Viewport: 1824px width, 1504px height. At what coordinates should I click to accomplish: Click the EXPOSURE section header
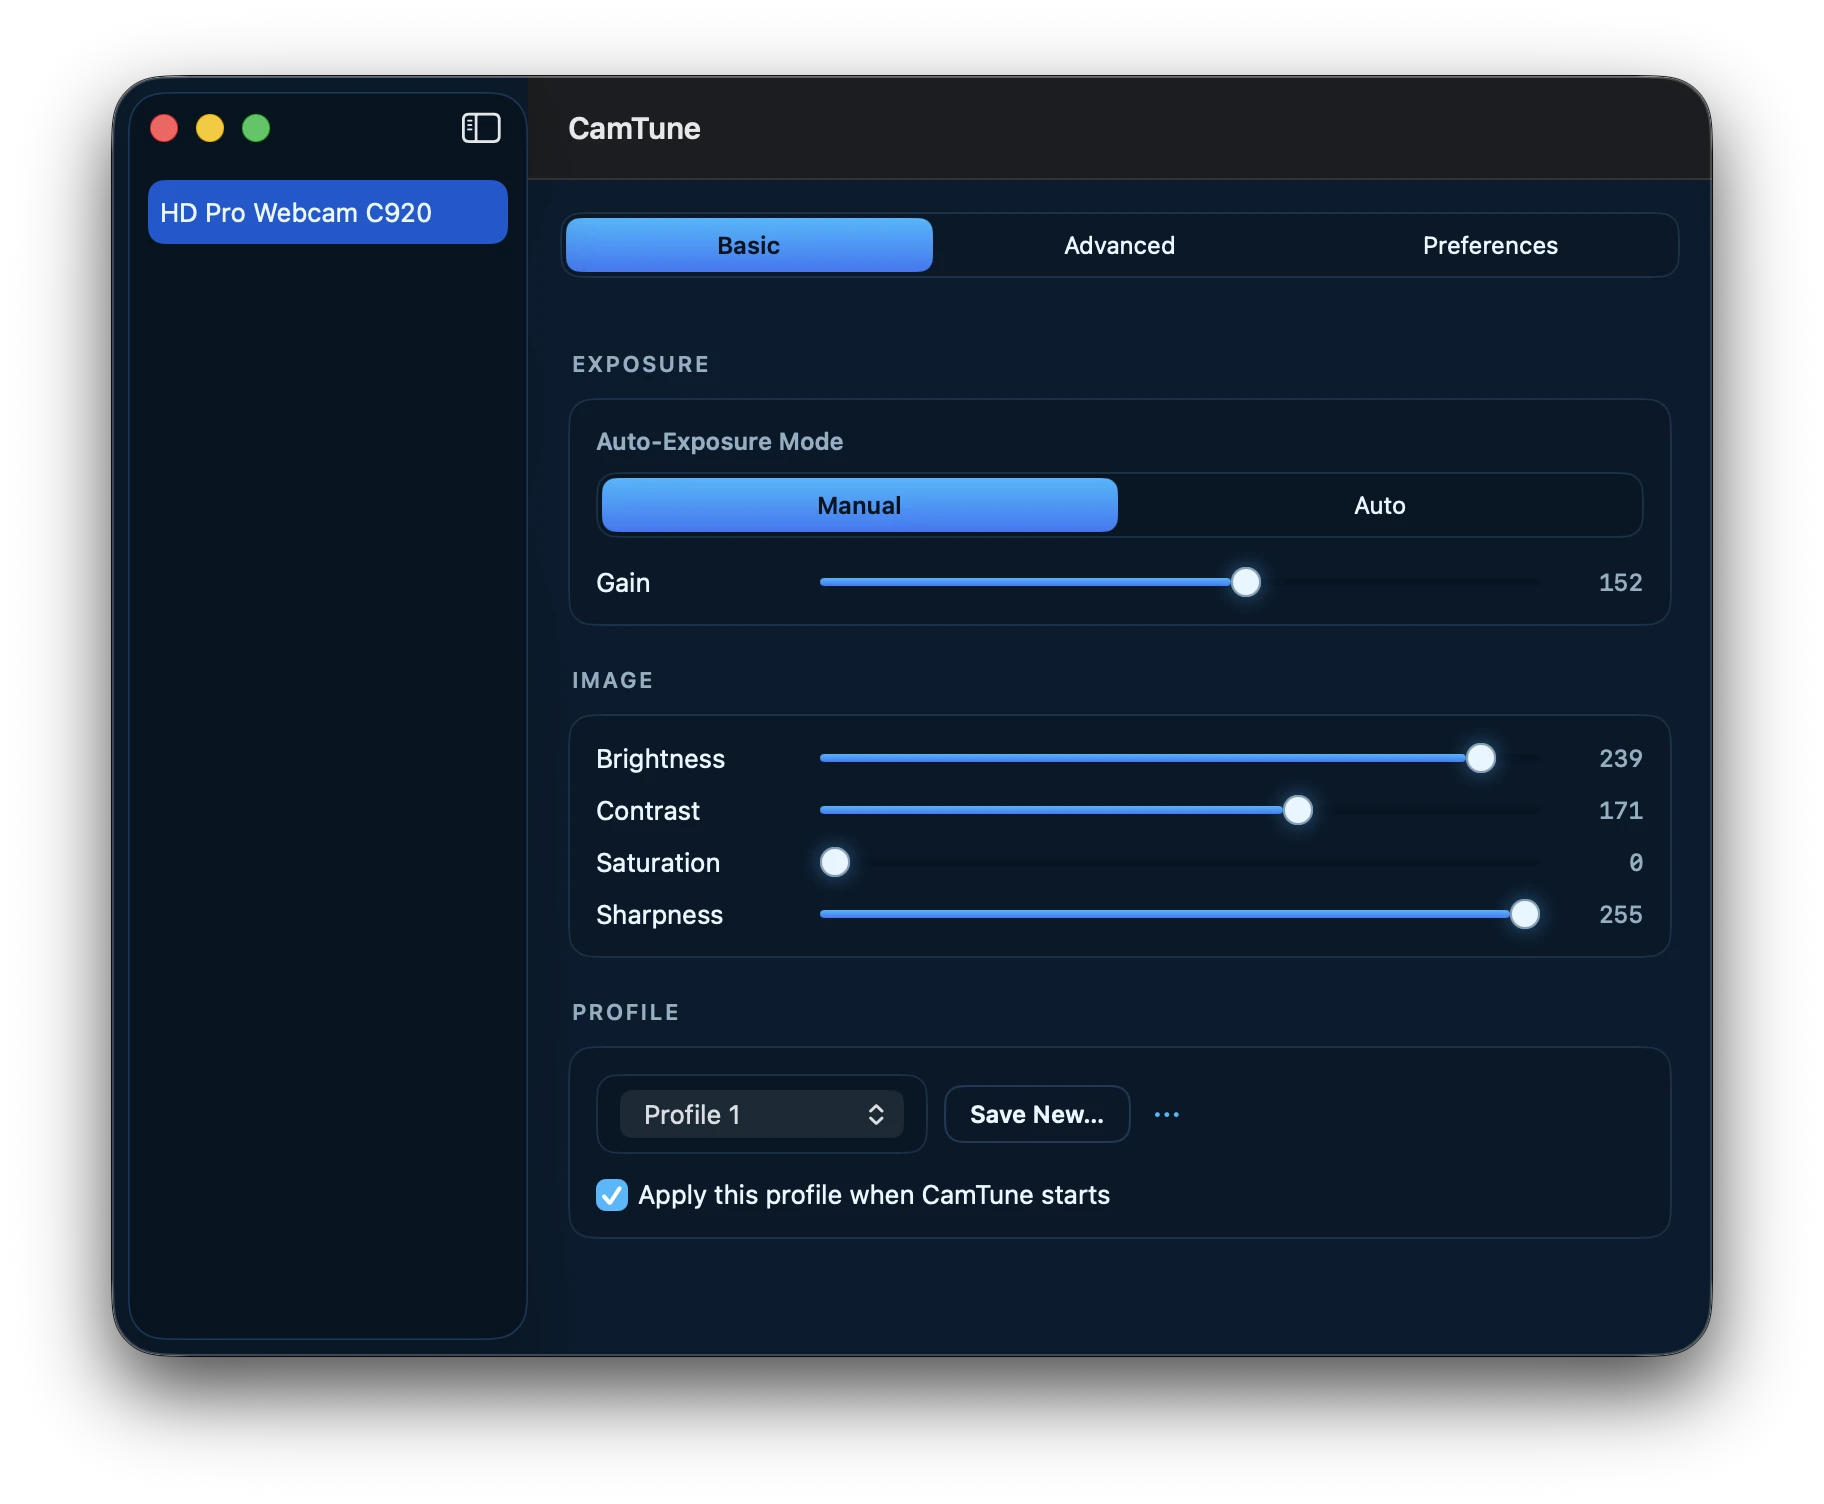tap(641, 364)
